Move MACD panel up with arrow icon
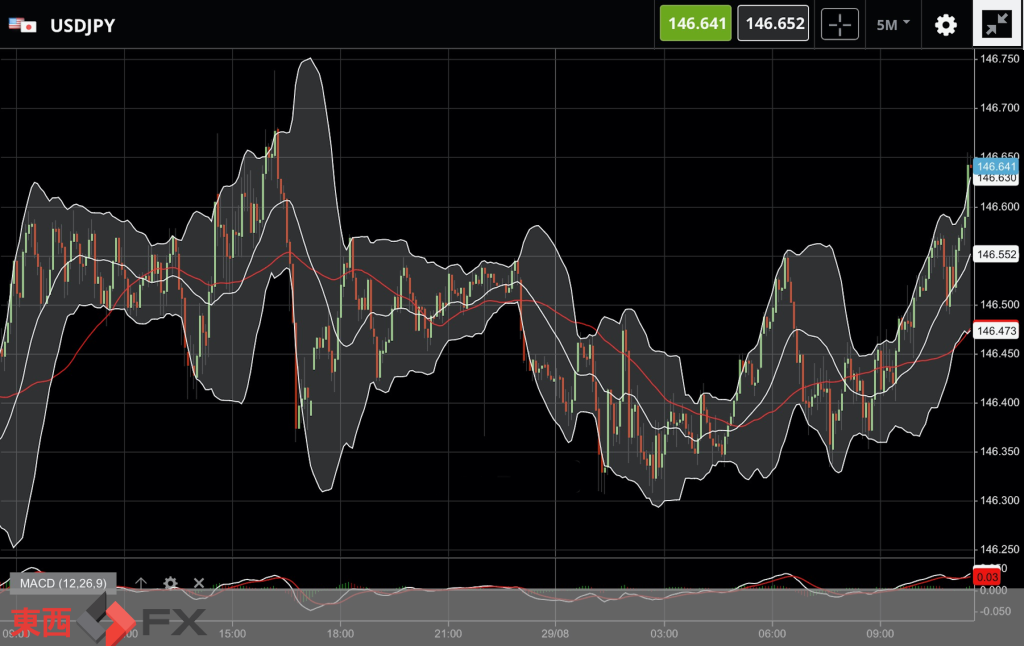Image resolution: width=1024 pixels, height=646 pixels. tap(142, 583)
